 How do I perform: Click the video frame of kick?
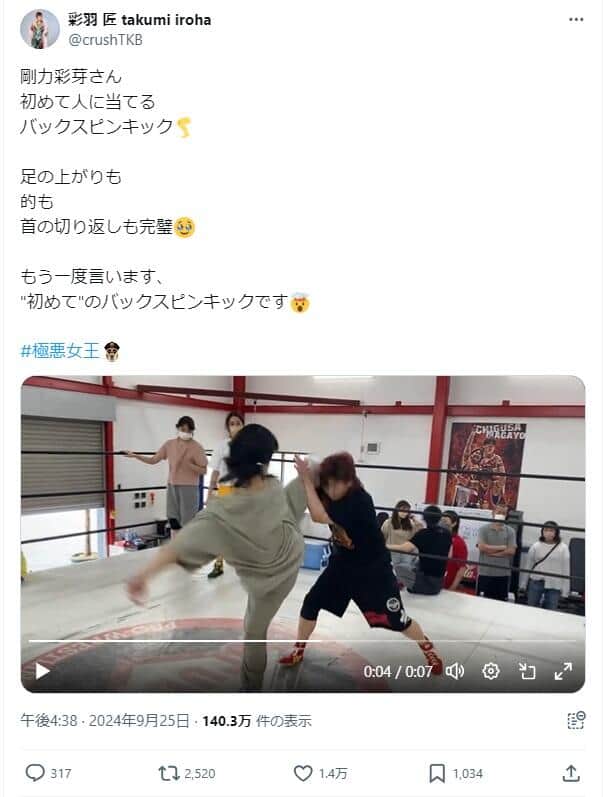point(303,508)
